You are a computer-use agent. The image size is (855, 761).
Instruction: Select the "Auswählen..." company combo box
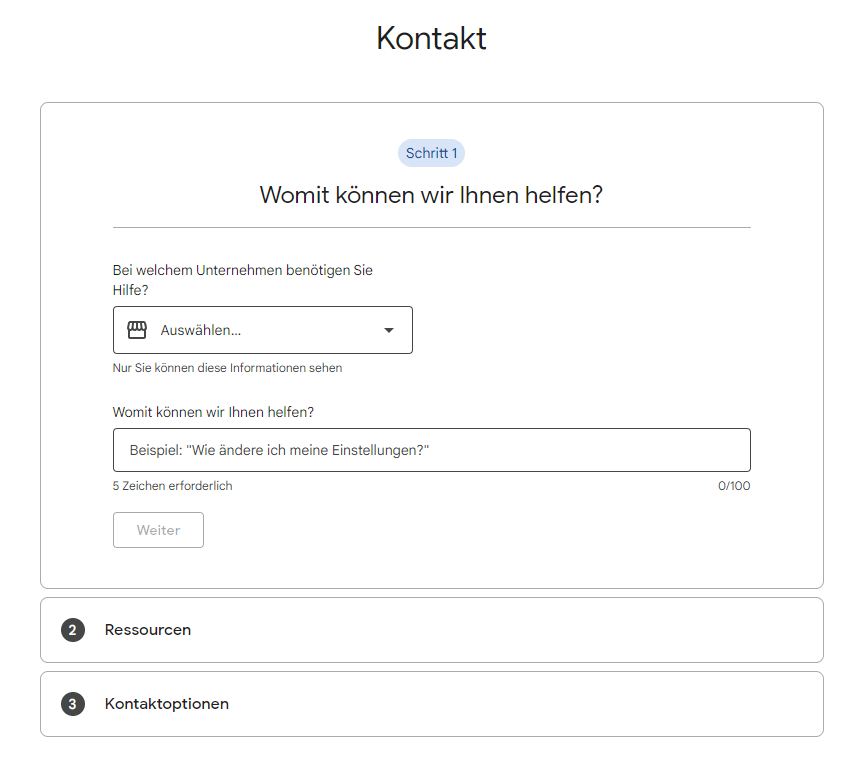point(262,330)
